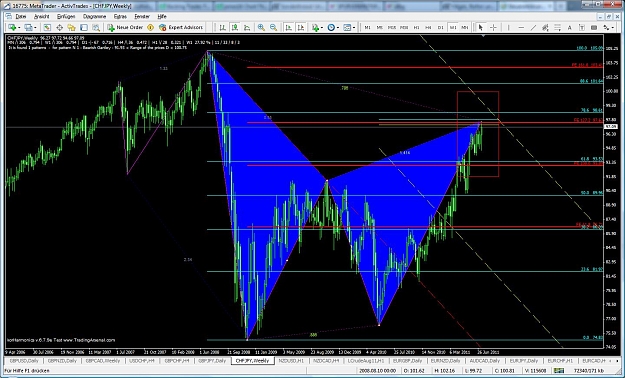Select the Text Label tool
The width and height of the screenshot is (625, 378).
(x=582, y=28)
